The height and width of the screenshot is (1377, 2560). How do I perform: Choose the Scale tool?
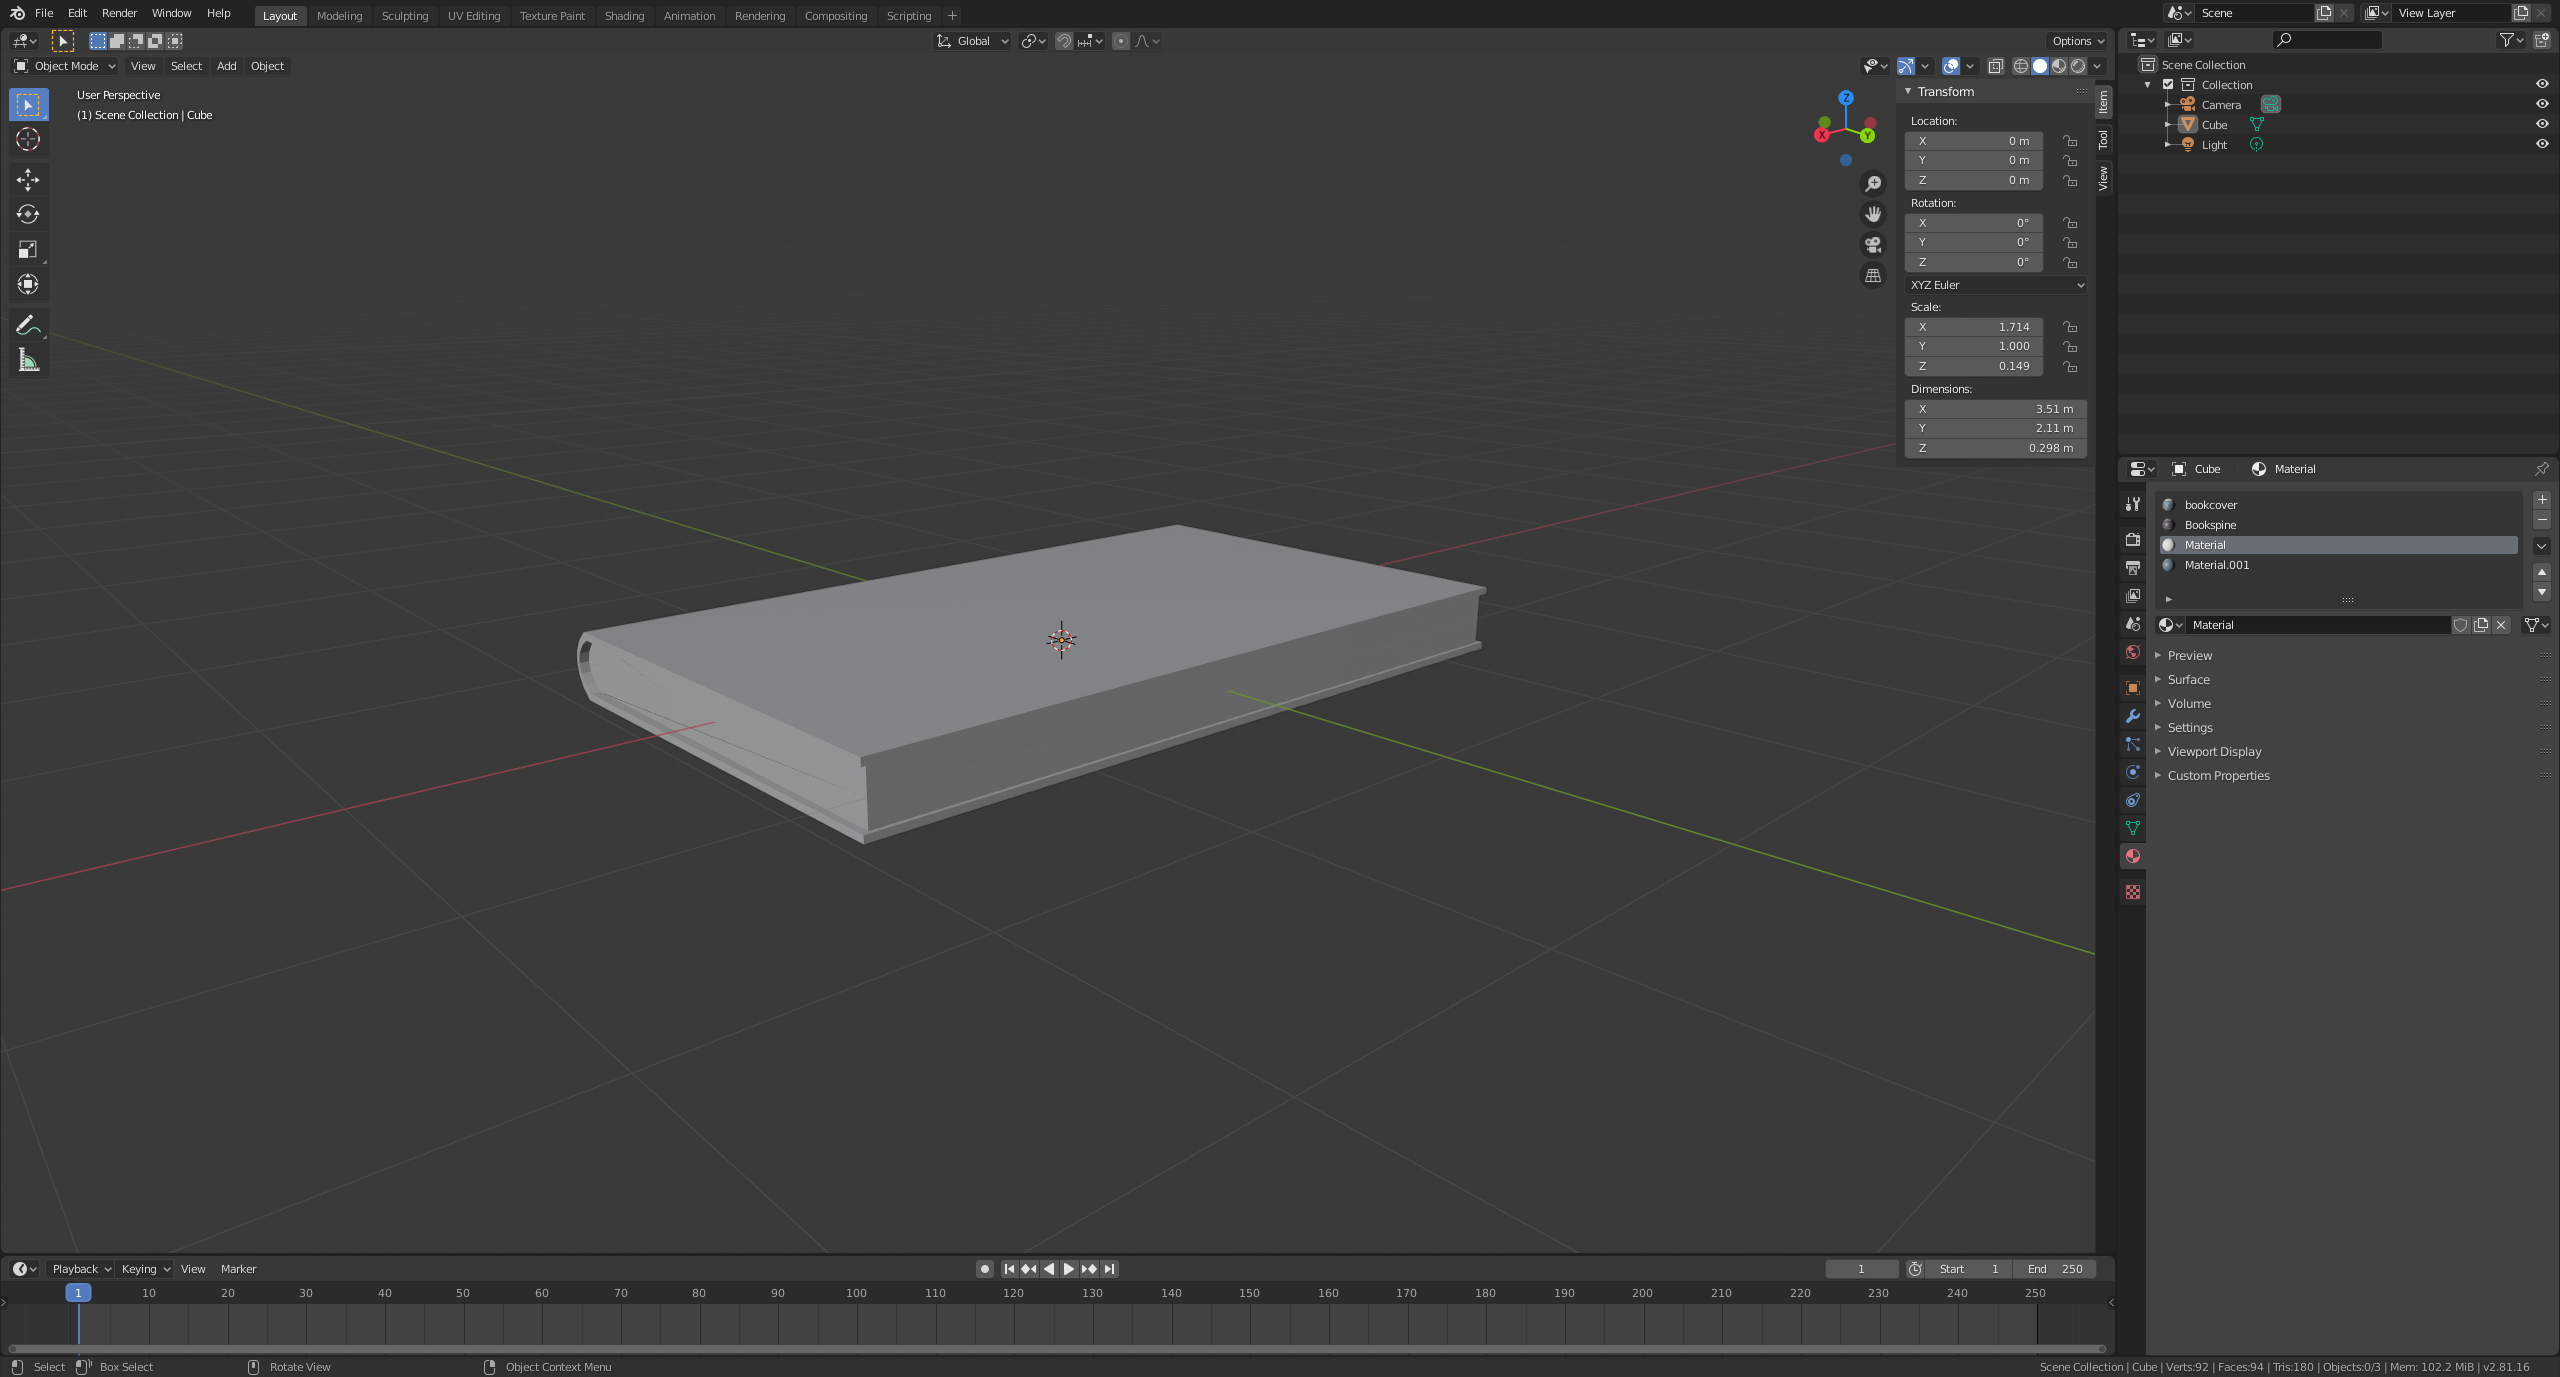[28, 249]
